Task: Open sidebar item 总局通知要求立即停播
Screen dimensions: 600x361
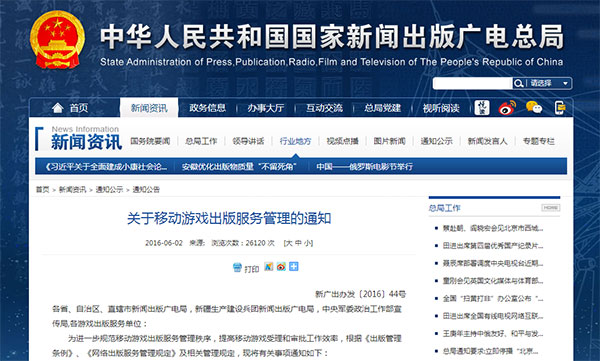Action: (491, 351)
